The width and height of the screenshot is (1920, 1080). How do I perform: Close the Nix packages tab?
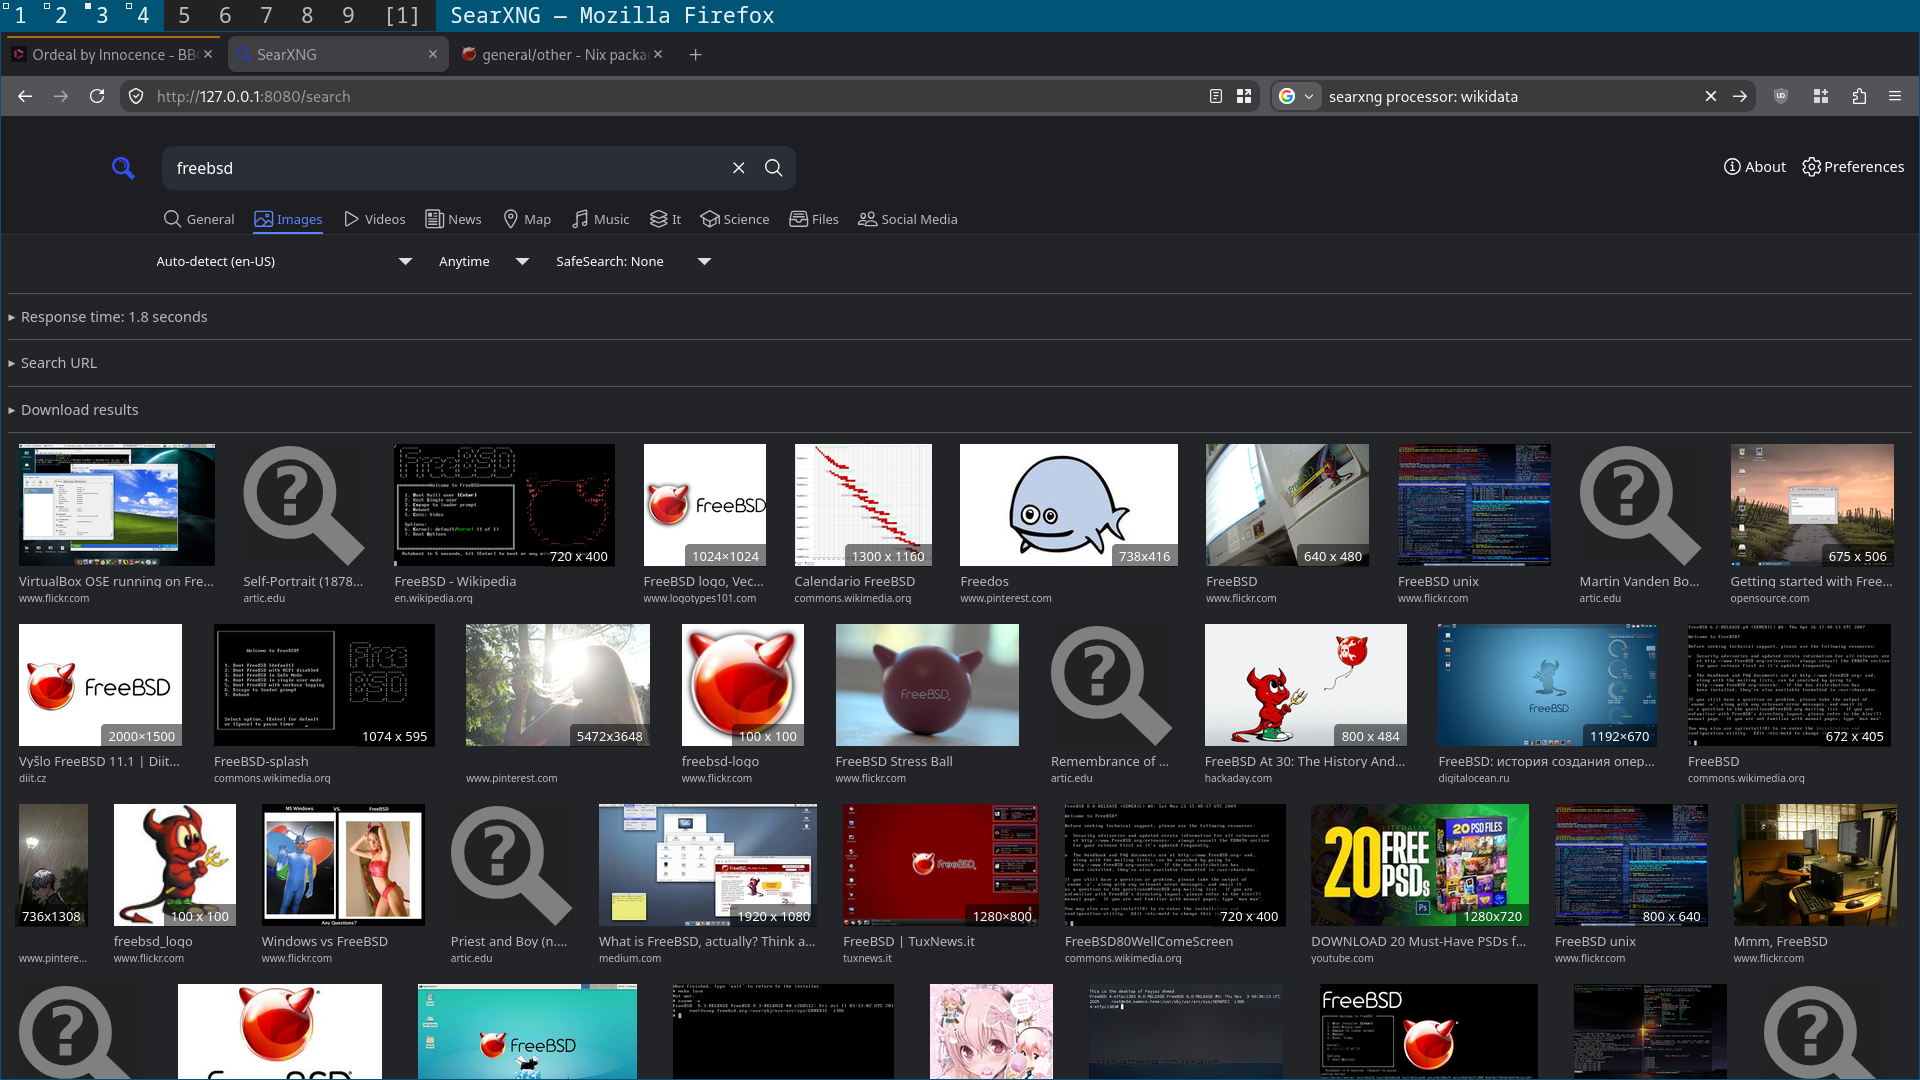[x=658, y=54]
